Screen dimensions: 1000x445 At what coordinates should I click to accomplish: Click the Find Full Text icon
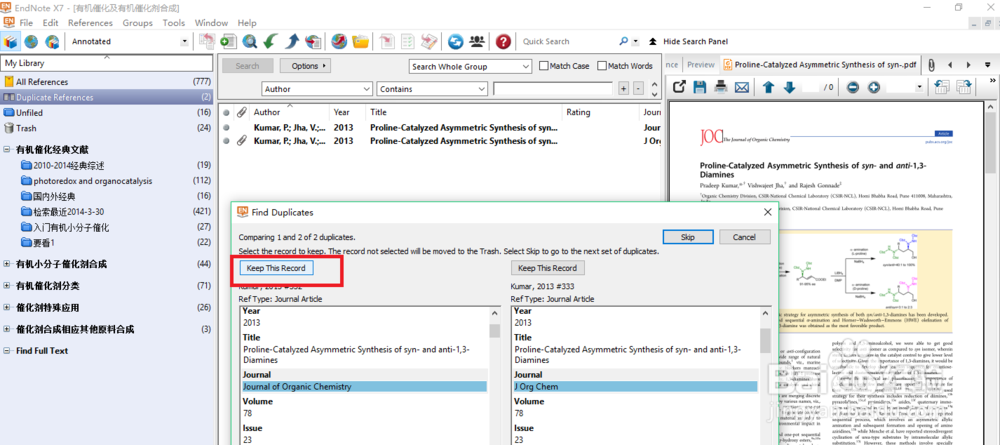(313, 41)
